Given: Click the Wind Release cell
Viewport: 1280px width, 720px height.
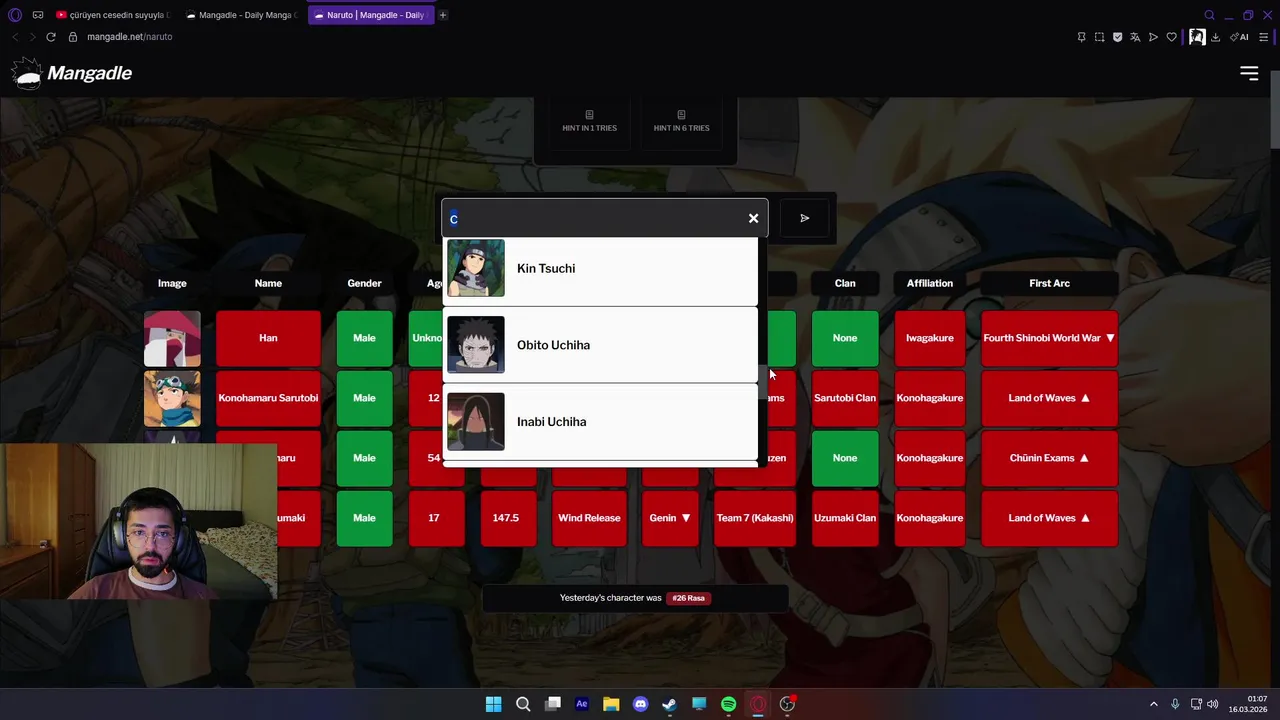Looking at the screenshot, I should pos(589,518).
